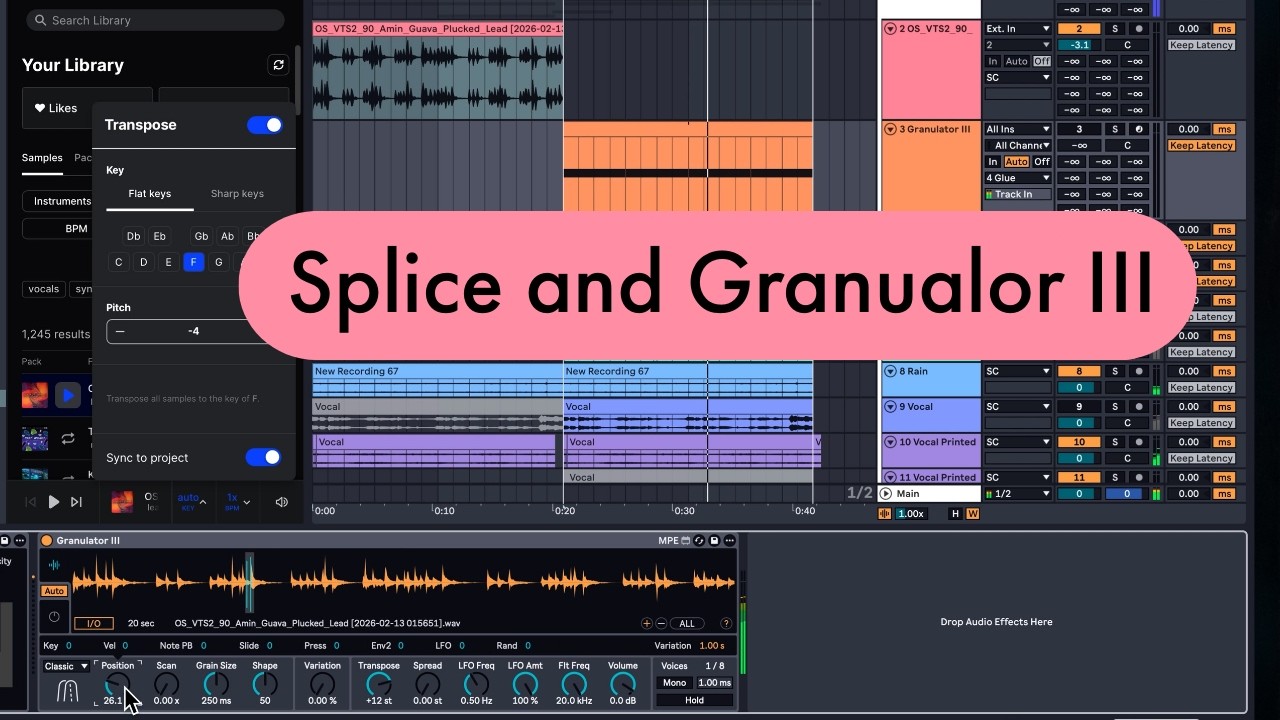The width and height of the screenshot is (1280, 720).
Task: Open the Ext. In input dropdown
Action: point(1018,29)
